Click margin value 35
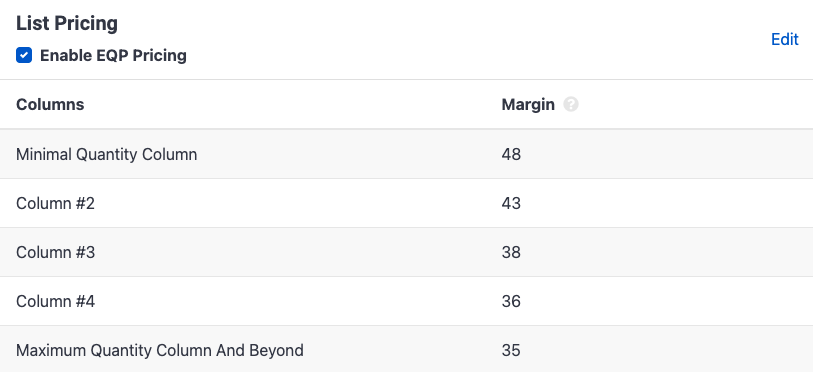Viewport: 813px width, 372px height. coord(511,350)
